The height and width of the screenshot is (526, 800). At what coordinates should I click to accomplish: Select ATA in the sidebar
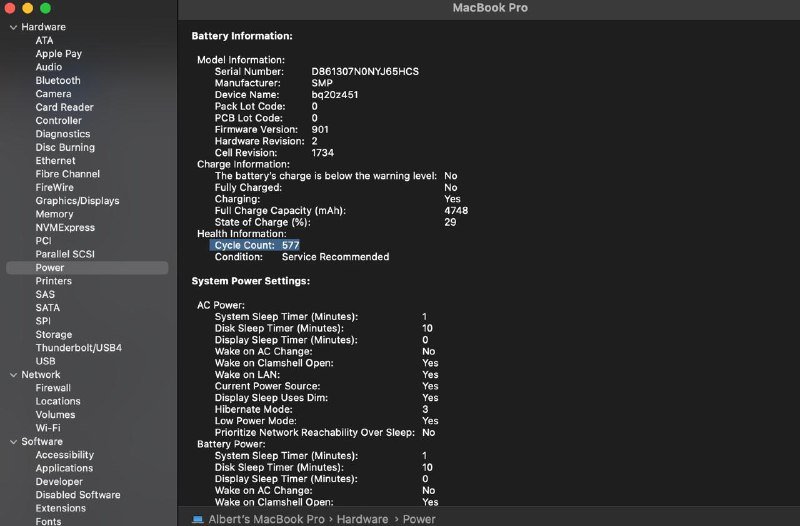coord(44,40)
